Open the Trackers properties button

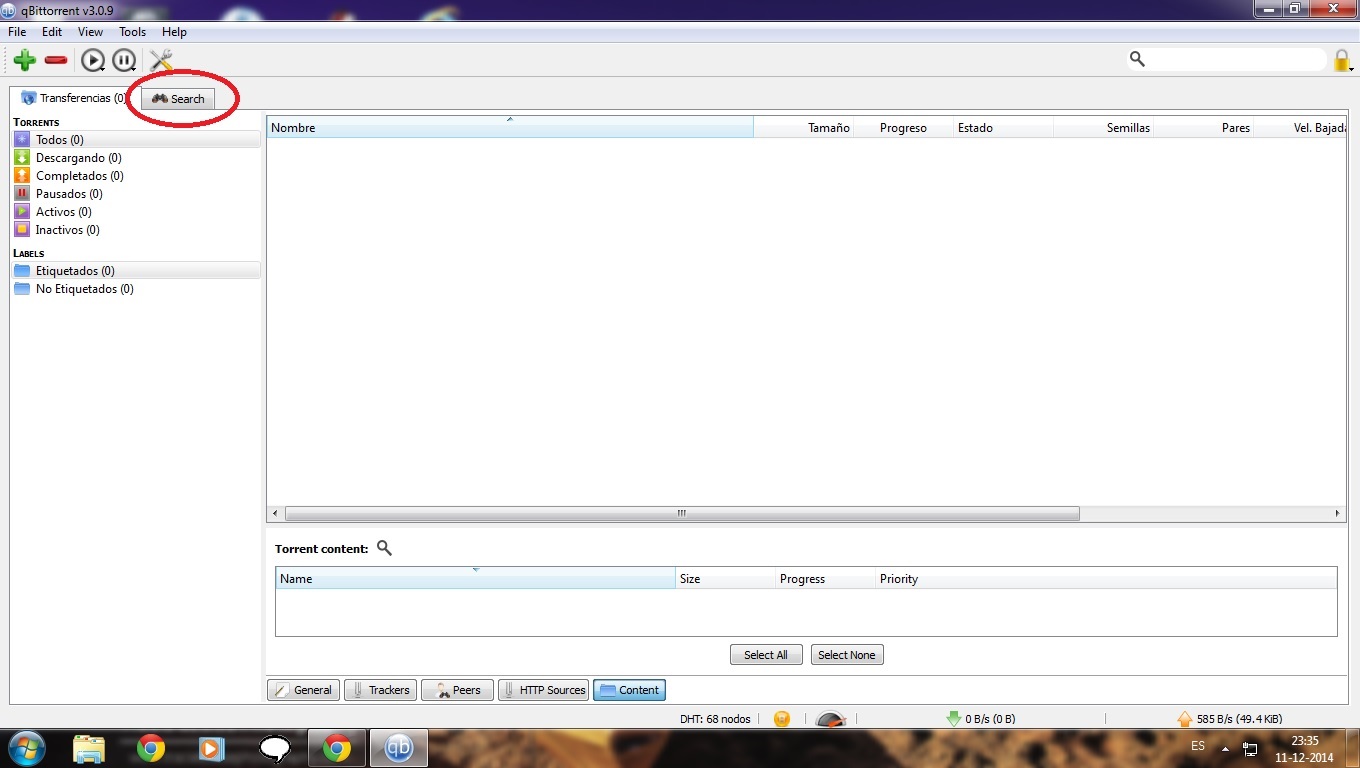[x=380, y=690]
